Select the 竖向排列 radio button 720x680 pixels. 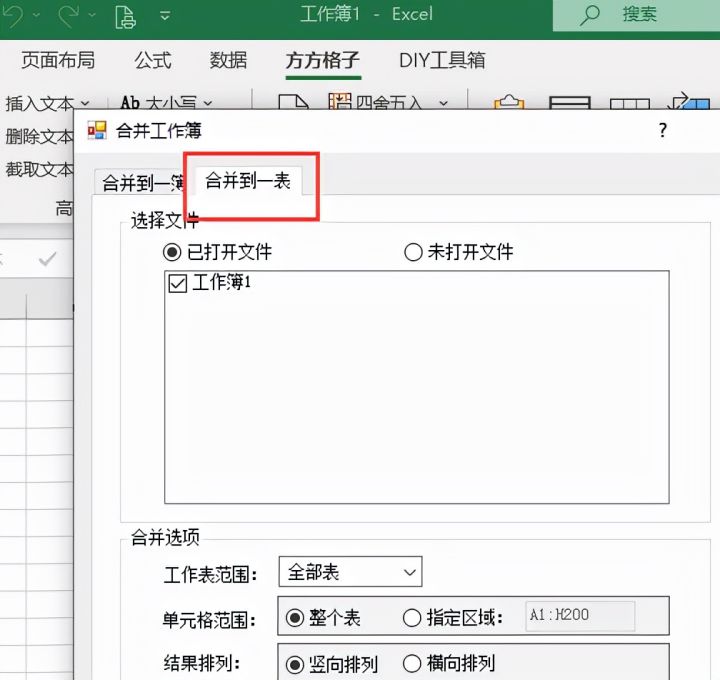tap(294, 664)
